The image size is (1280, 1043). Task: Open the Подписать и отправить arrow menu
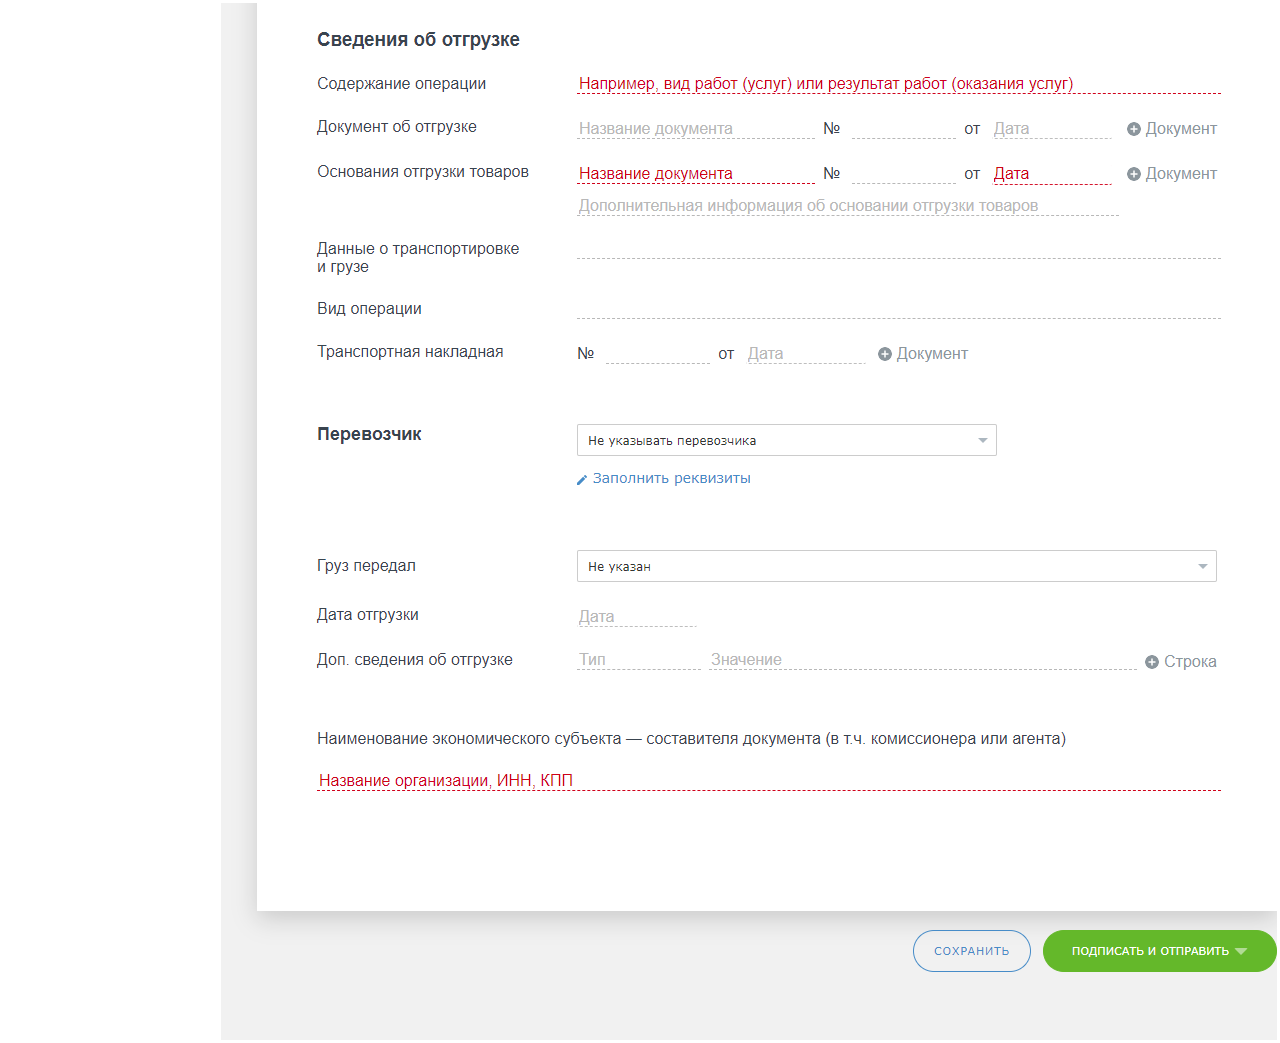(x=1241, y=951)
